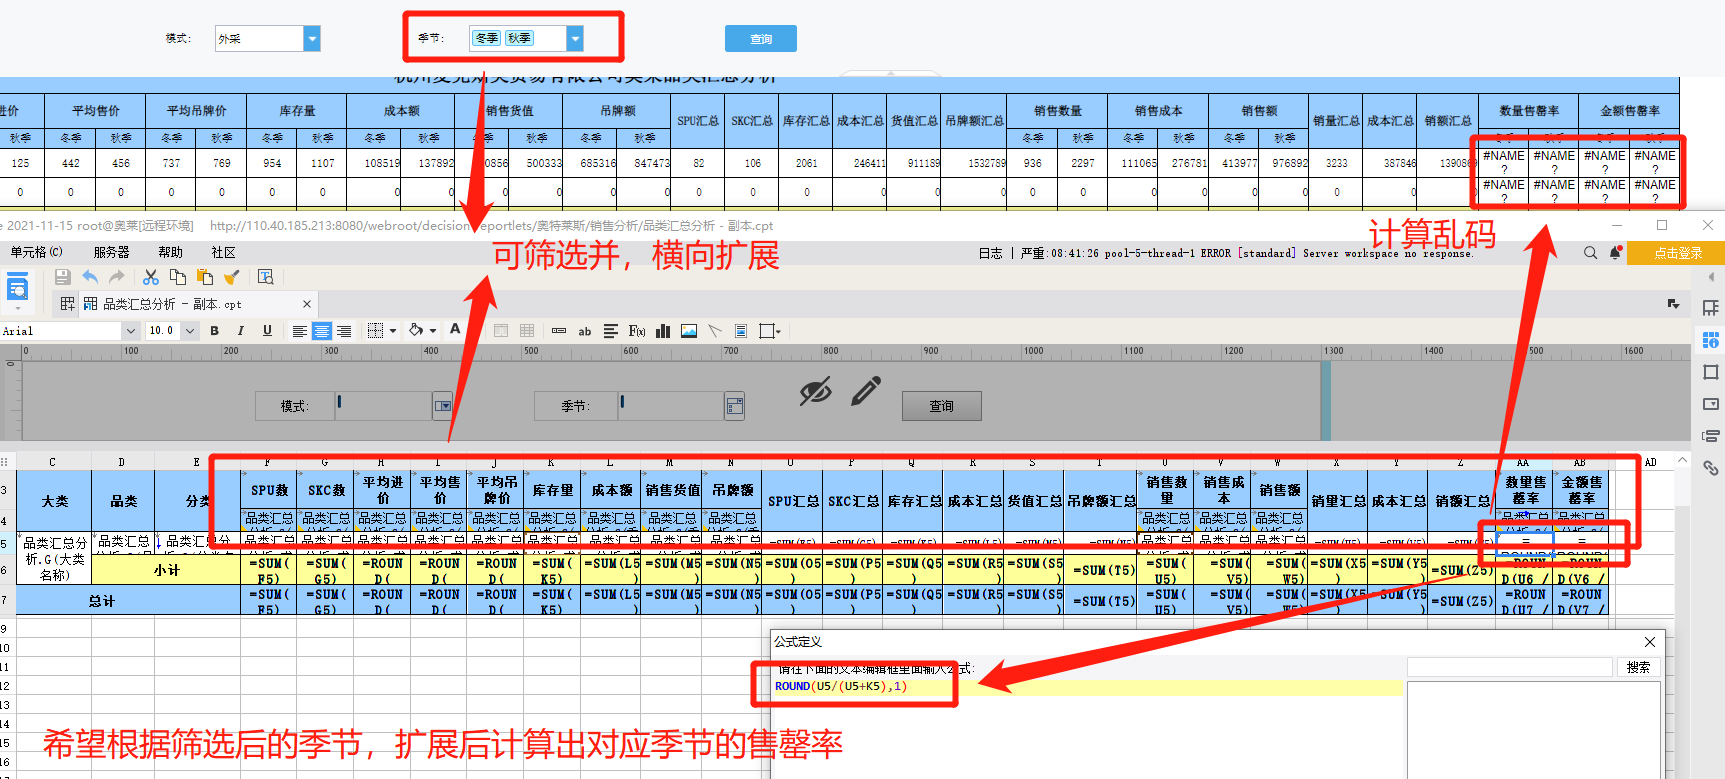Viewport: 1725px width, 779px height.
Task: Open the 模式 combo box in designer pane
Action: point(443,406)
